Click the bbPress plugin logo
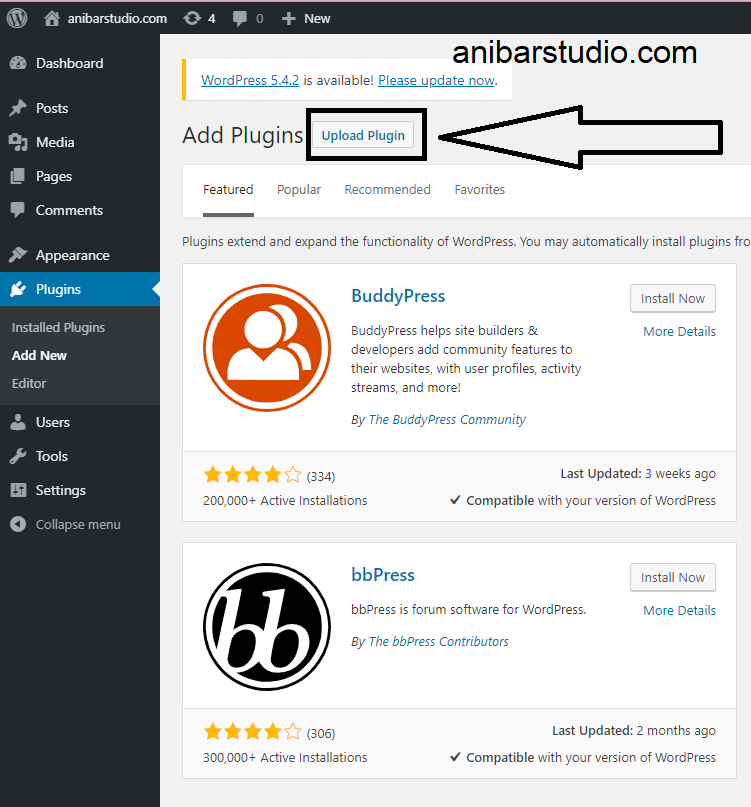The height and width of the screenshot is (807, 751). [x=267, y=627]
